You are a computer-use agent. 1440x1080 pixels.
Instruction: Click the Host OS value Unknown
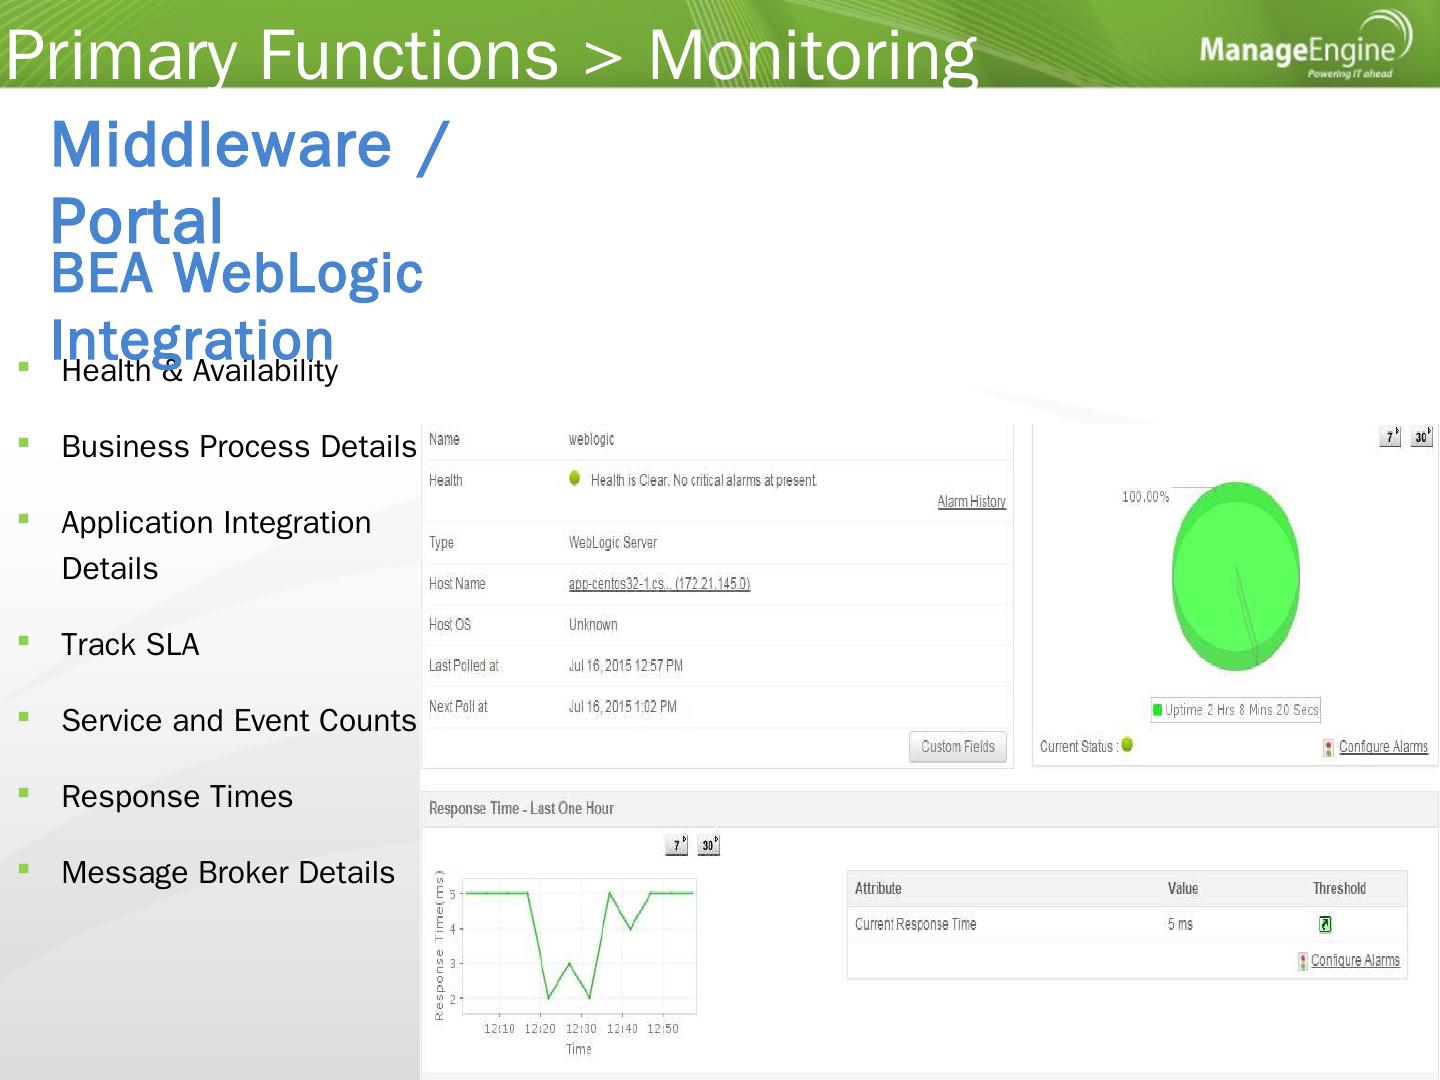point(593,625)
